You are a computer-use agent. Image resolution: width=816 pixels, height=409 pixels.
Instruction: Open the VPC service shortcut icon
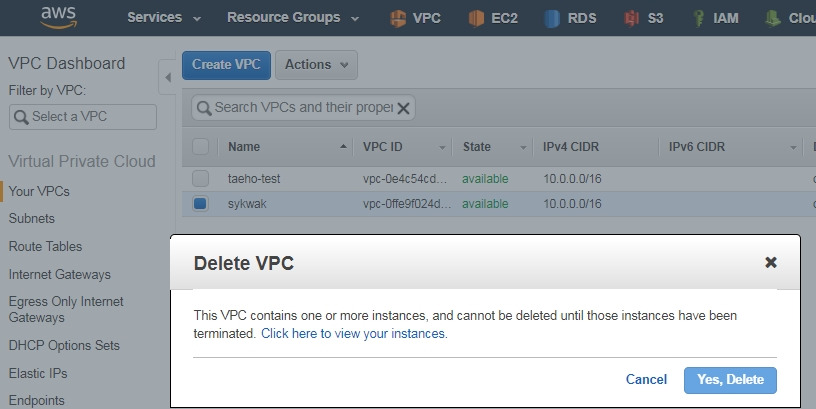(398, 18)
